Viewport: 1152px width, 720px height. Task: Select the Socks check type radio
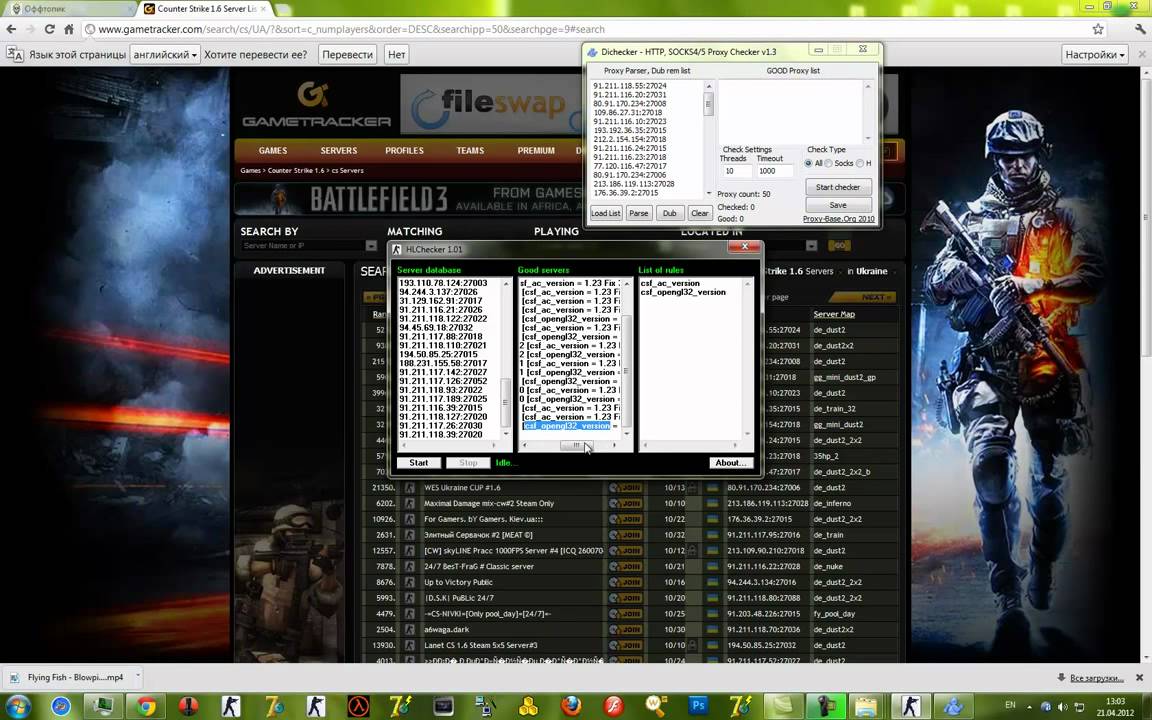pos(829,163)
